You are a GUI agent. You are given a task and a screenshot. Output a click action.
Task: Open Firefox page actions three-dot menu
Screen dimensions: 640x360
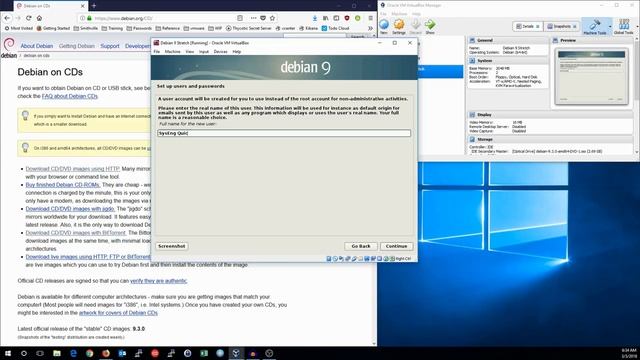(253, 18)
